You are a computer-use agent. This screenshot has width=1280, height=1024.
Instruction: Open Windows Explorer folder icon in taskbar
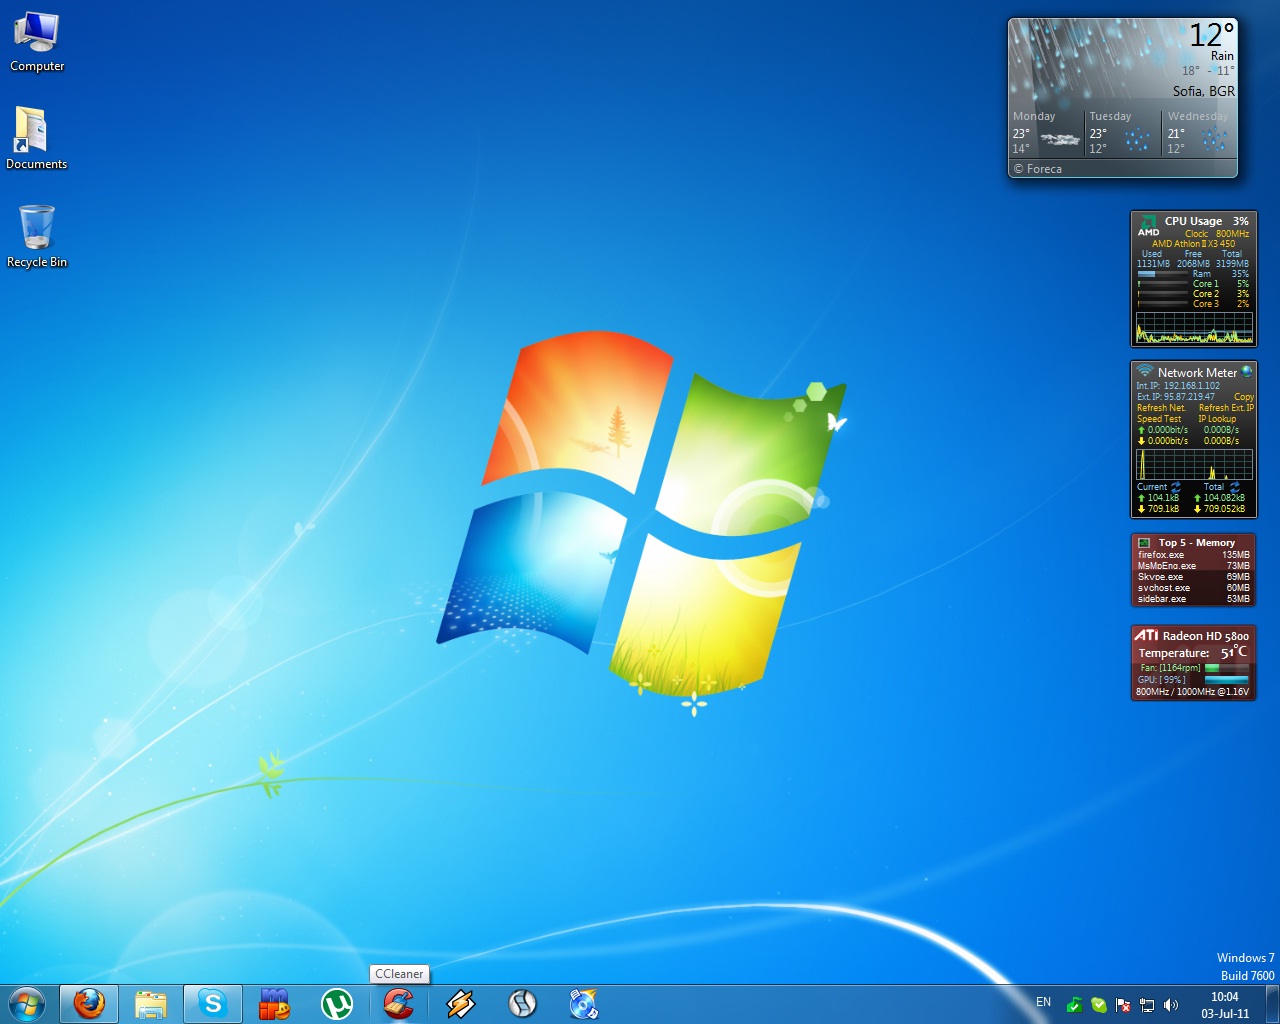pos(150,1003)
